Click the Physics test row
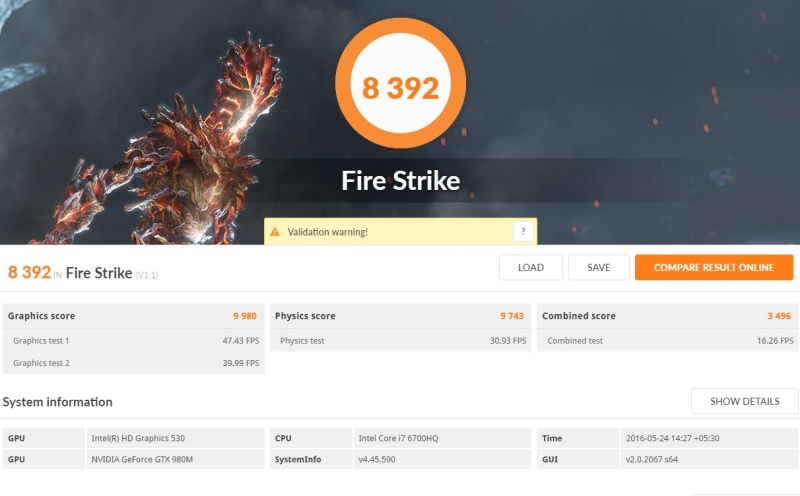This screenshot has height=496, width=800. coord(401,341)
